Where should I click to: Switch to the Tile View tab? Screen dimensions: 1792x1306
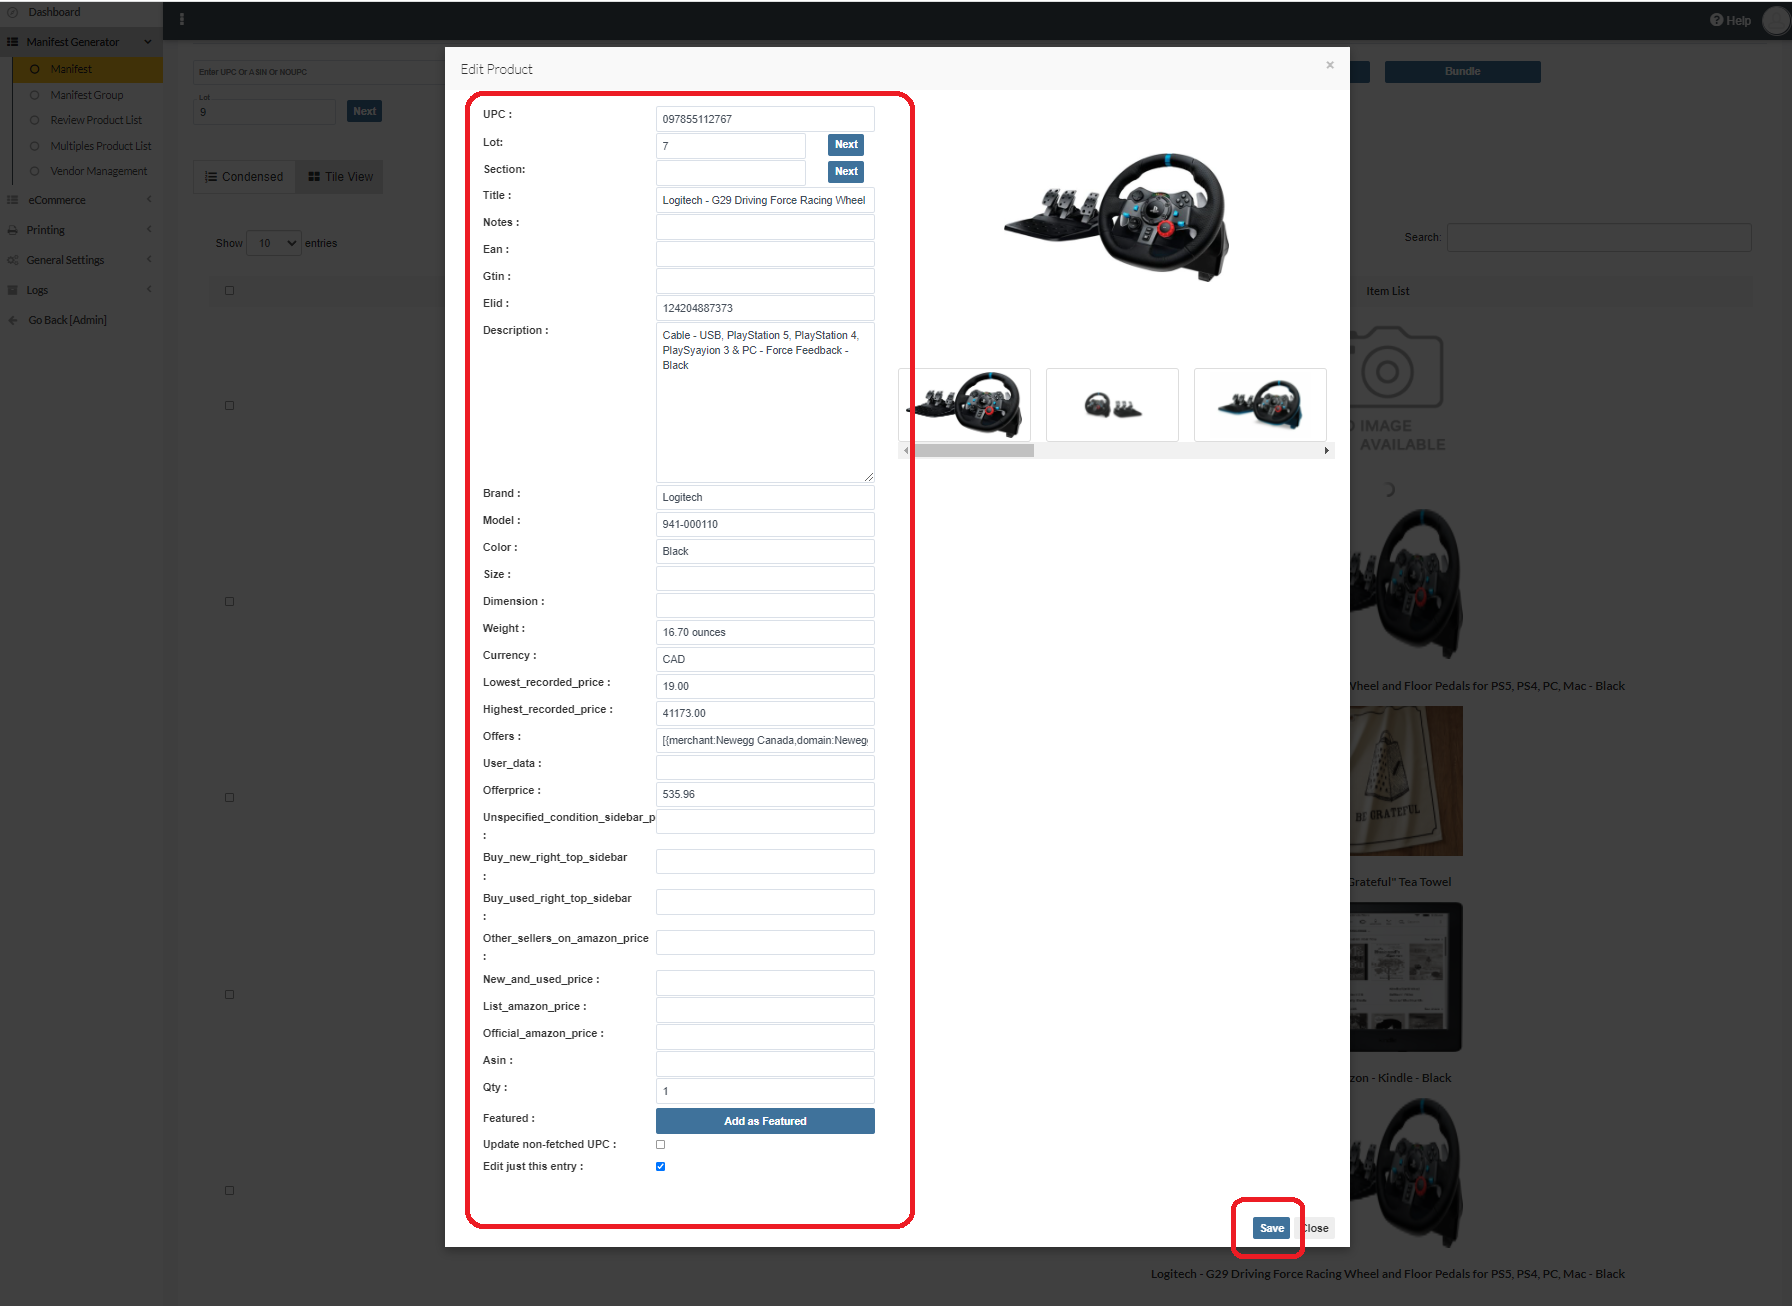pyautogui.click(x=340, y=177)
